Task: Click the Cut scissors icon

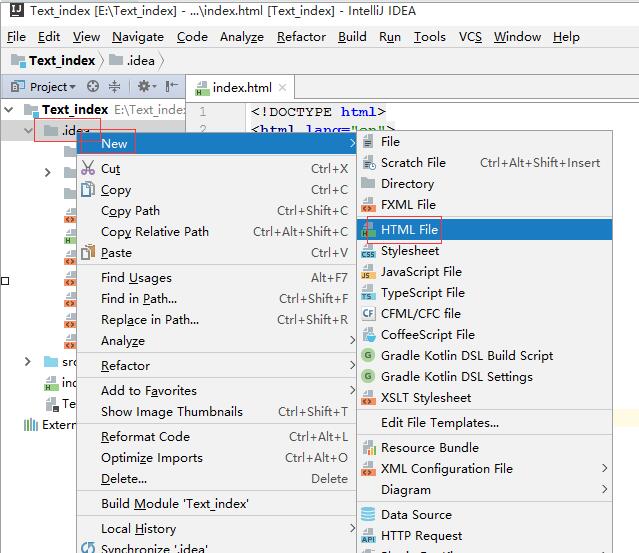Action: [x=88, y=168]
